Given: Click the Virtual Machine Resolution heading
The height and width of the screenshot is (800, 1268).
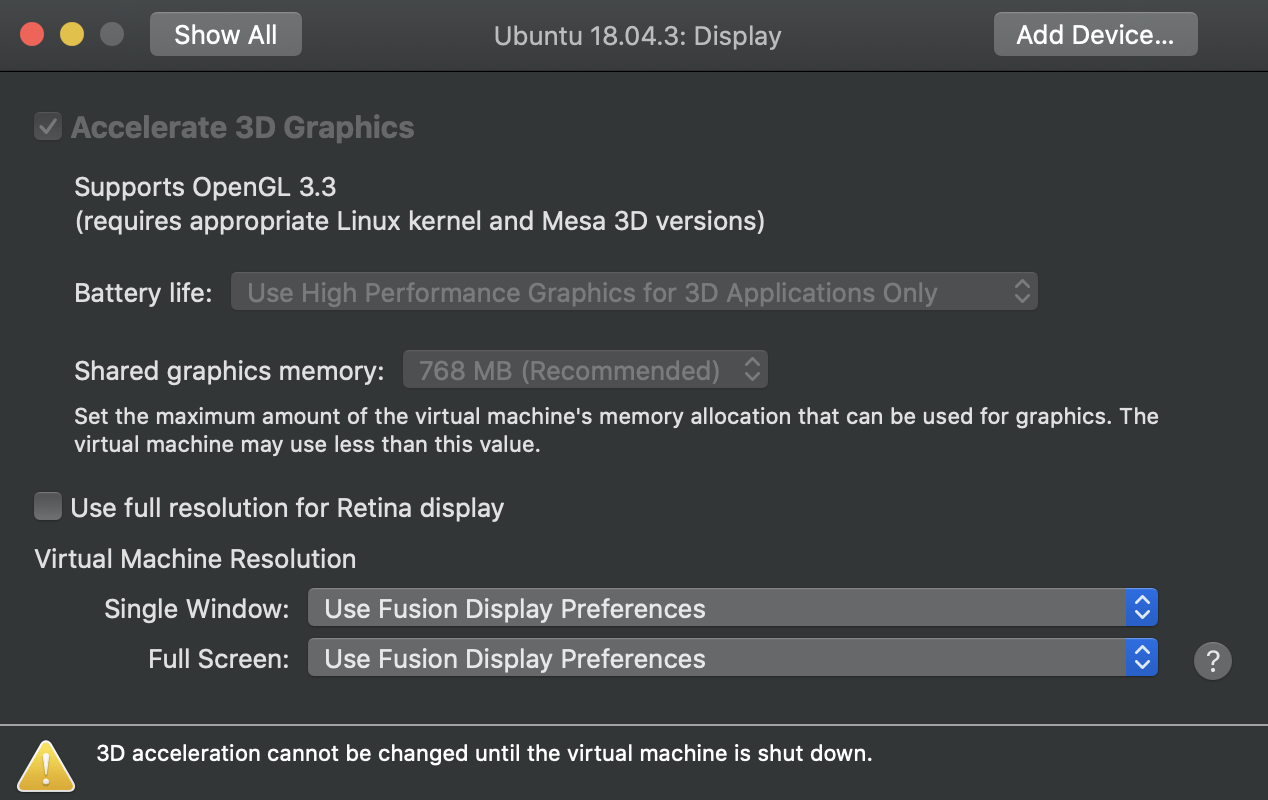Looking at the screenshot, I should (195, 559).
